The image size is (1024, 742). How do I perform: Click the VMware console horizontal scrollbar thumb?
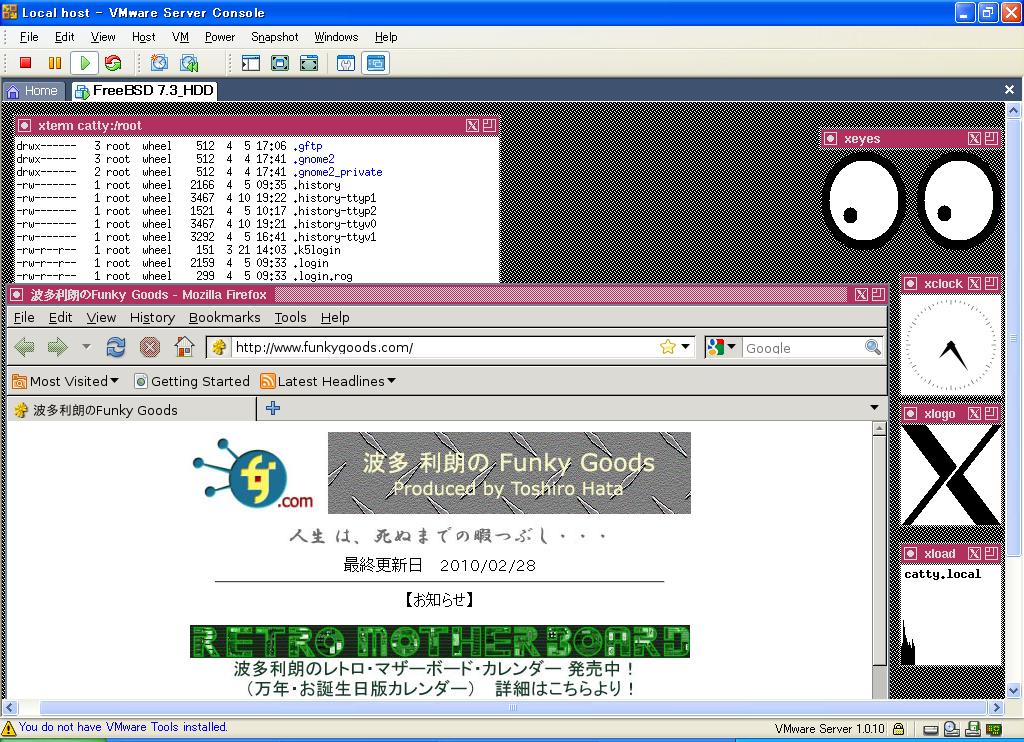[513, 707]
